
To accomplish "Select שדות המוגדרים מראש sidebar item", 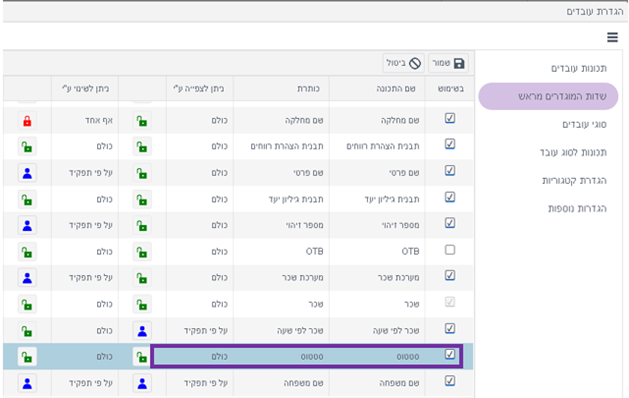I will (x=548, y=96).
